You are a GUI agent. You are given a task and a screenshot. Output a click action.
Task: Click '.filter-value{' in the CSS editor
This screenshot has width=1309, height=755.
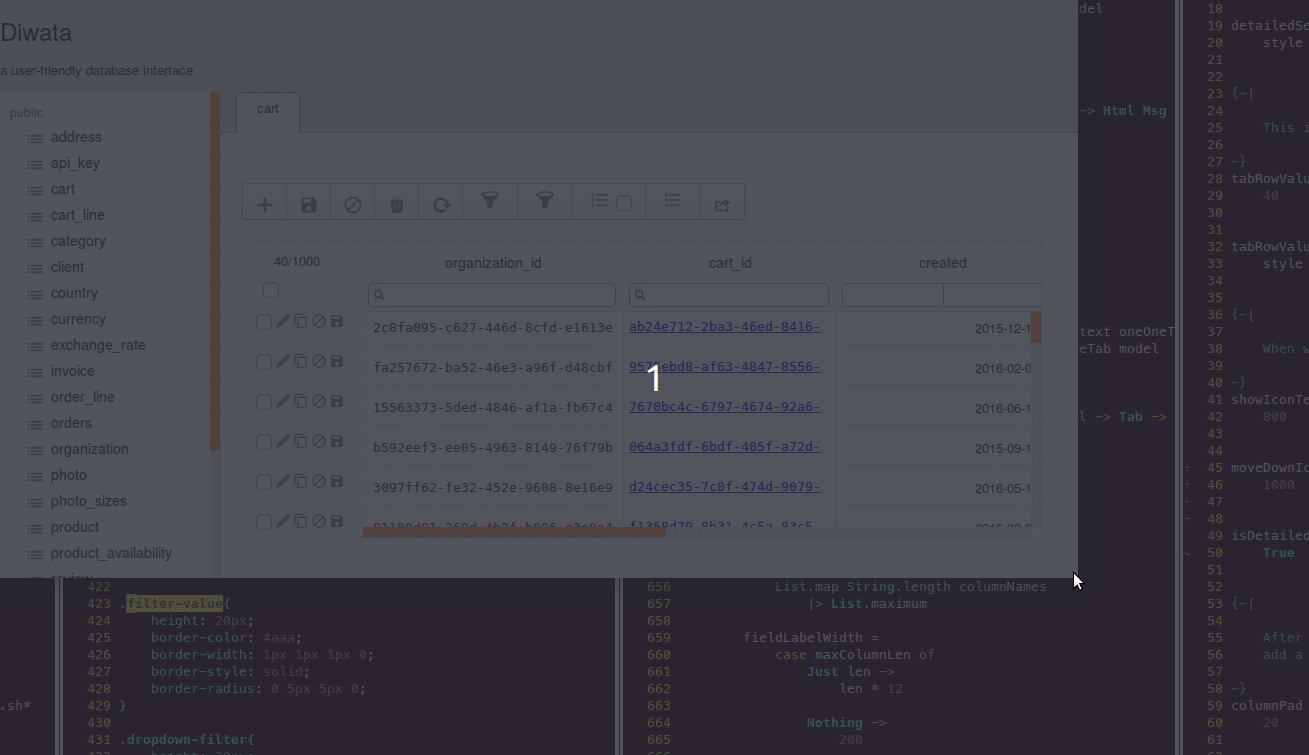pos(175,603)
